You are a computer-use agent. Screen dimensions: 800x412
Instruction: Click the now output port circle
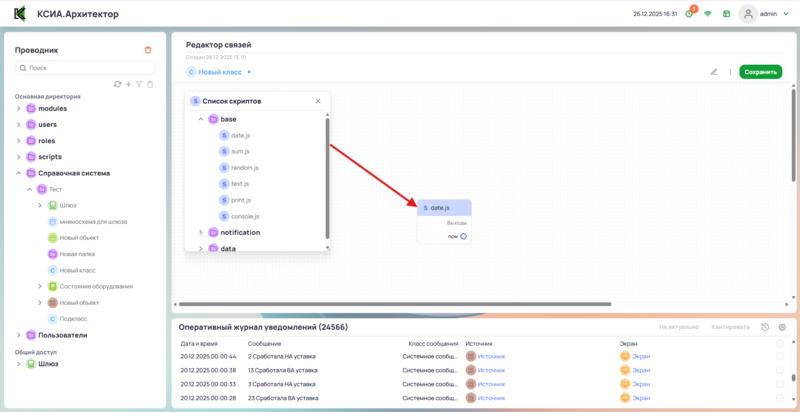point(463,237)
